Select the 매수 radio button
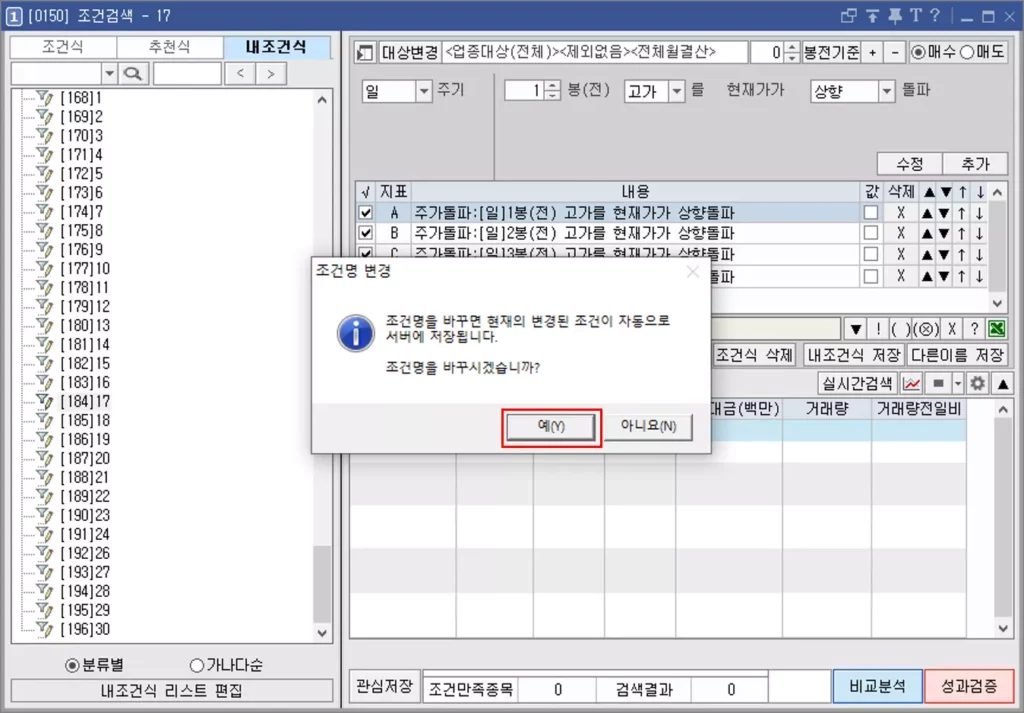The width and height of the screenshot is (1024, 713). [918, 52]
